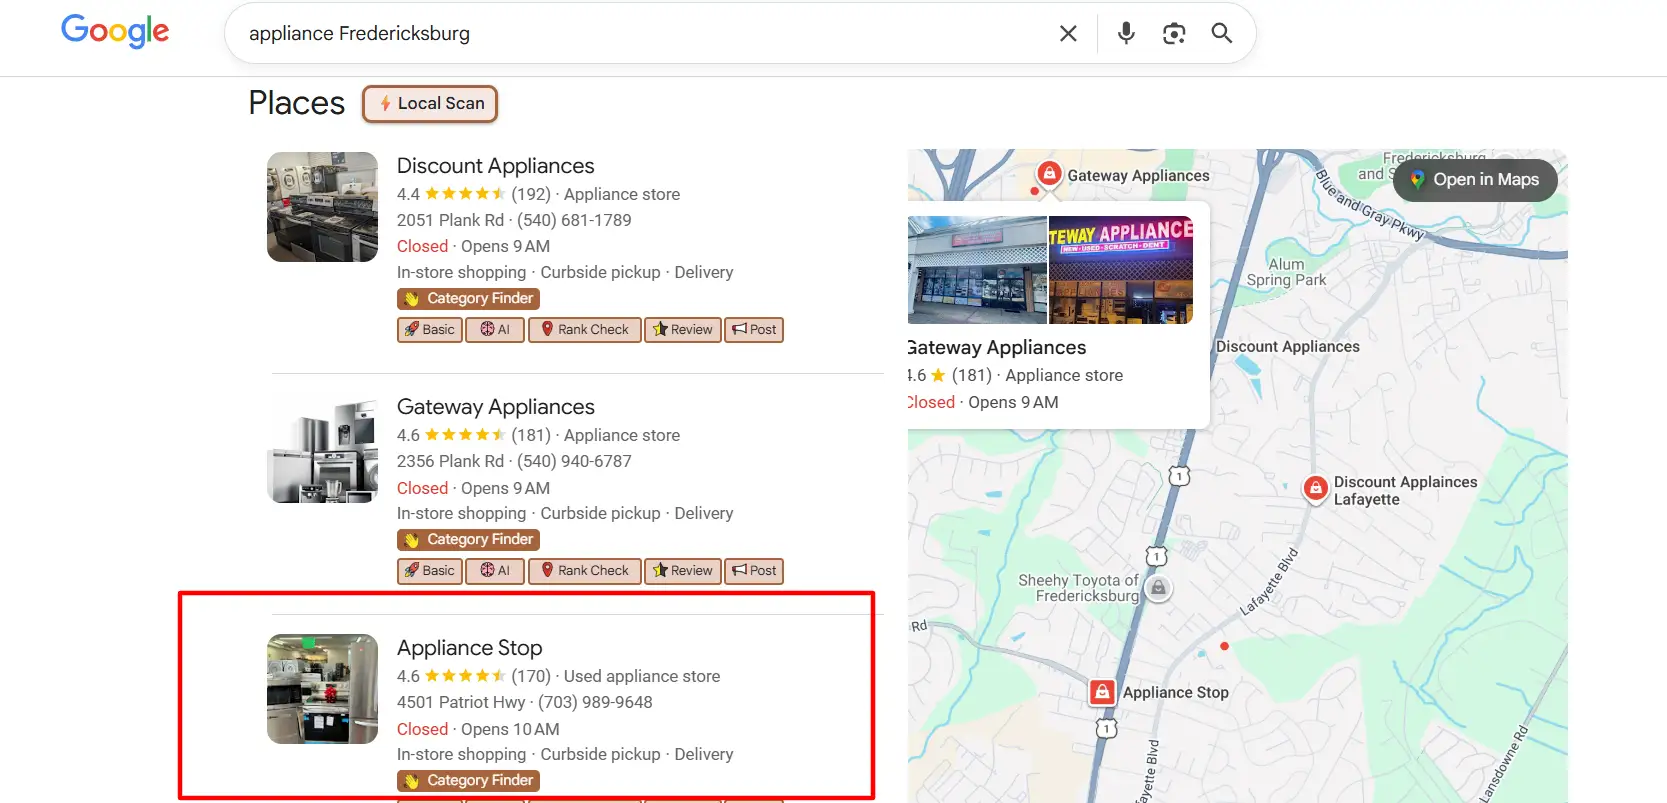Open Google Lens image search
Image resolution: width=1667 pixels, height=803 pixels.
1174,33
